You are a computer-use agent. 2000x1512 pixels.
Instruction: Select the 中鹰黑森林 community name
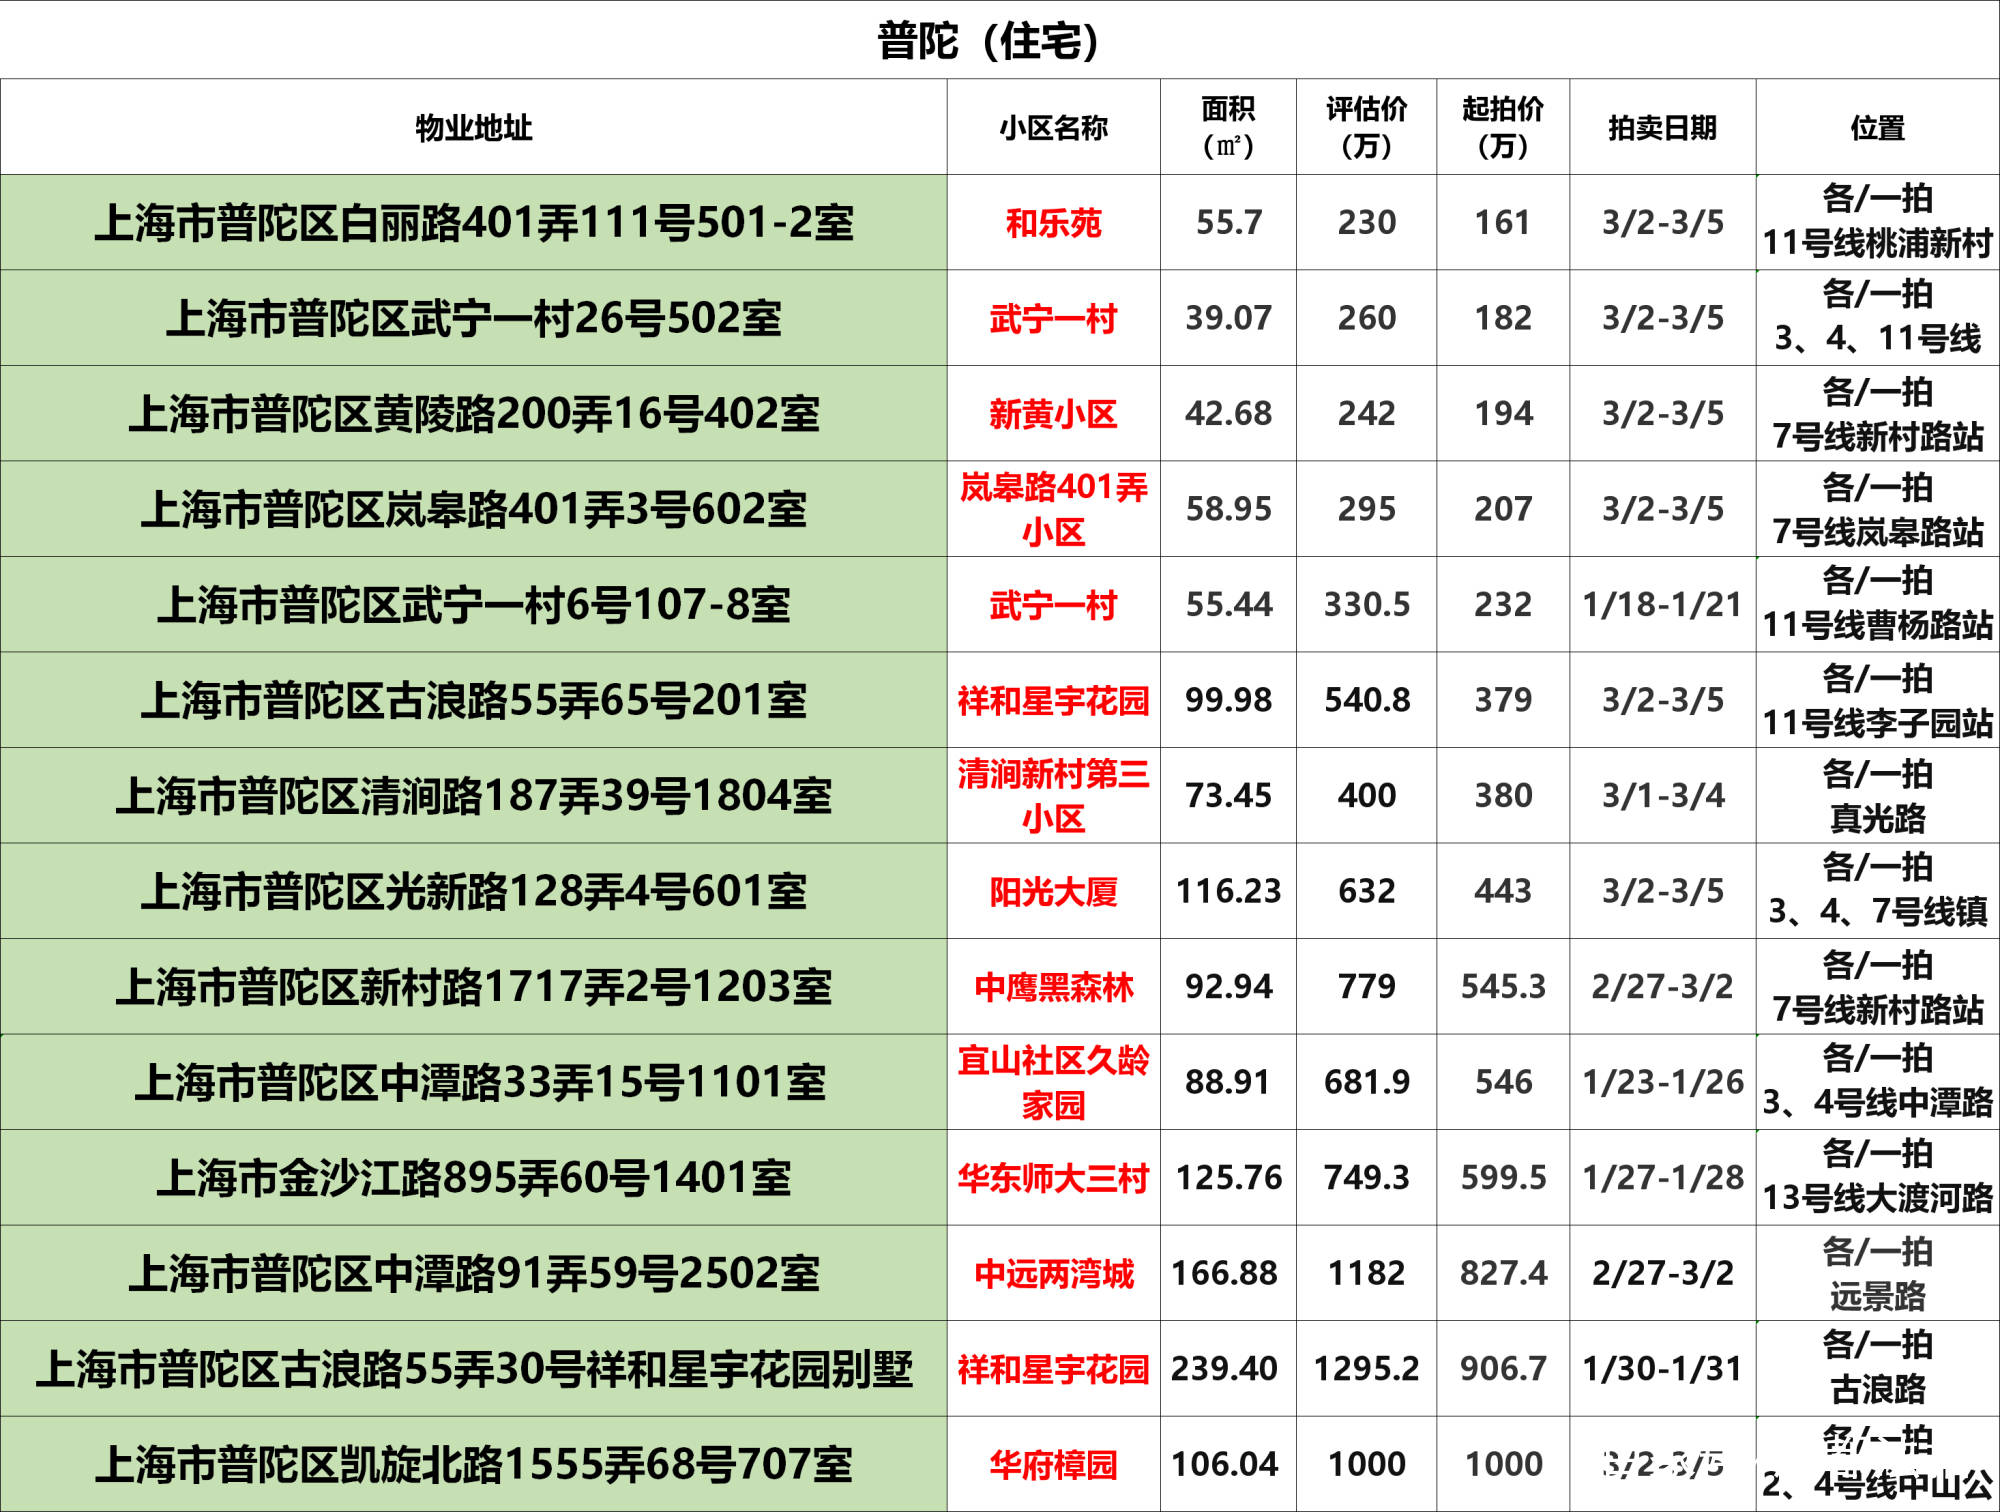tap(1053, 985)
